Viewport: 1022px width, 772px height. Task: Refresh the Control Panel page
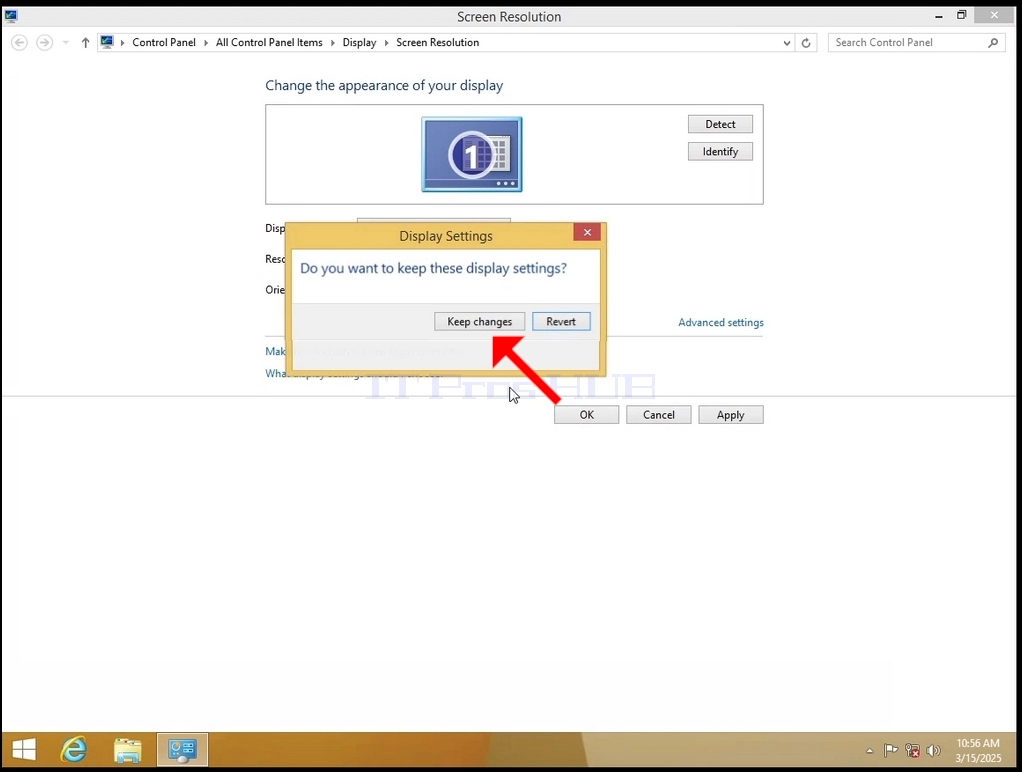click(806, 43)
